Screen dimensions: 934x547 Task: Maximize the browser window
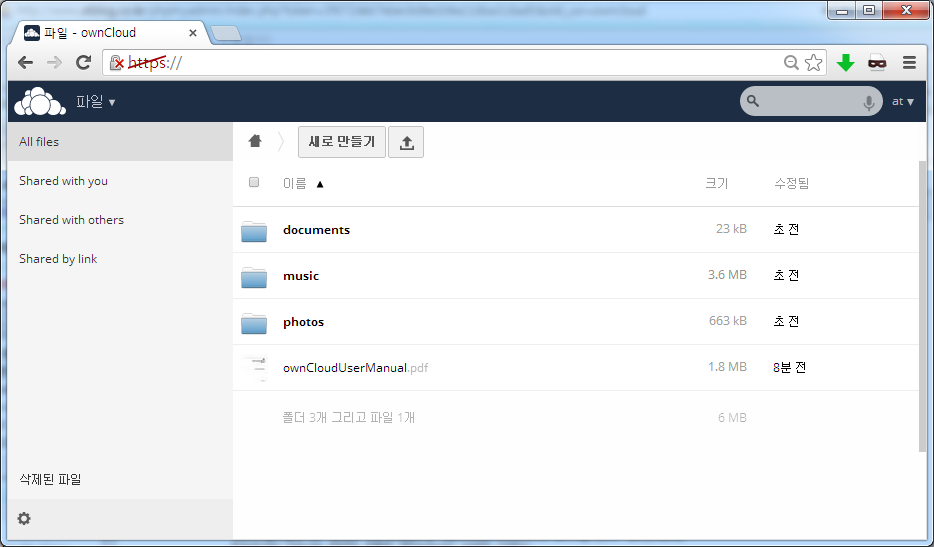(x=869, y=10)
